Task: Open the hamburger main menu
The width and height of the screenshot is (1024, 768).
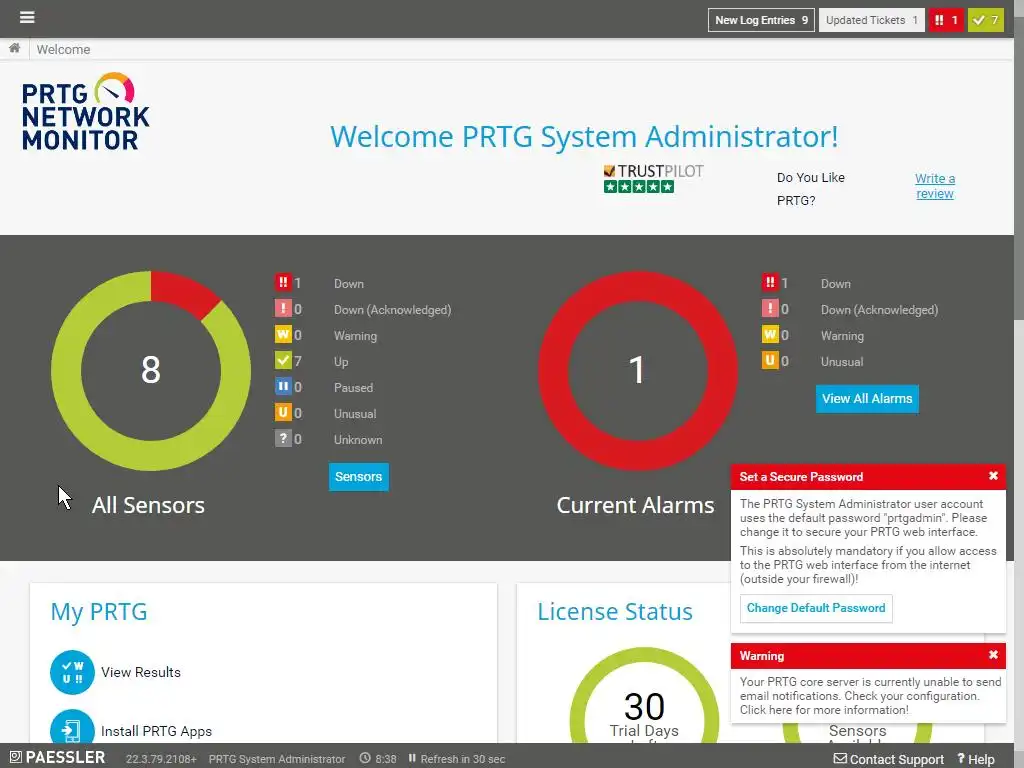Action: [x=27, y=17]
